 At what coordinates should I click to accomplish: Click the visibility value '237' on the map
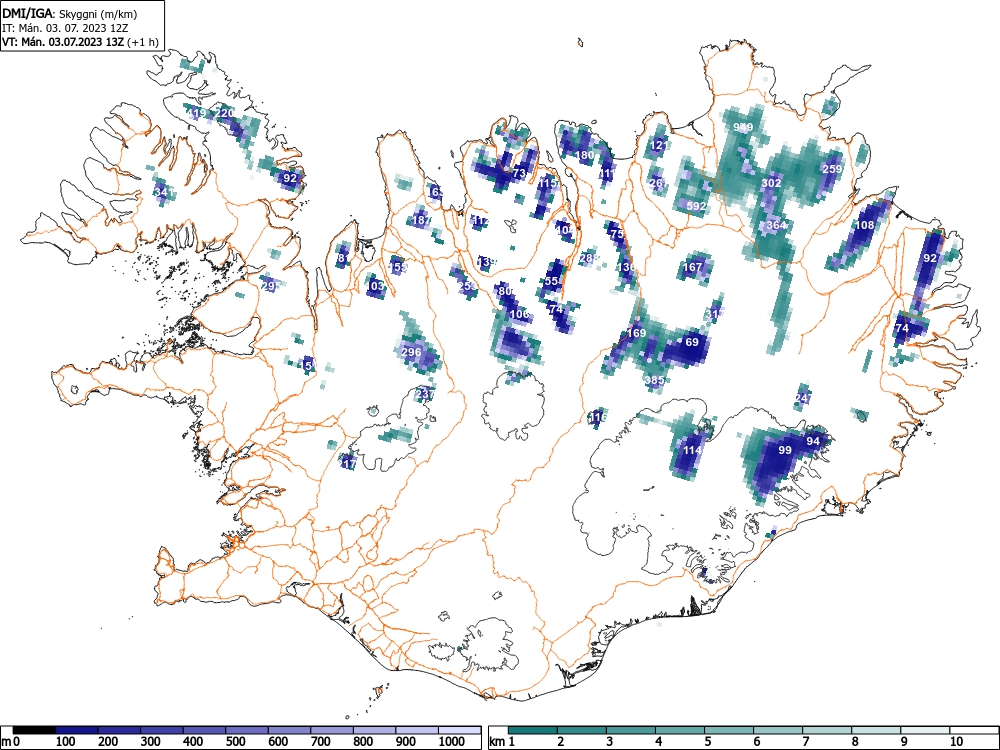425,394
